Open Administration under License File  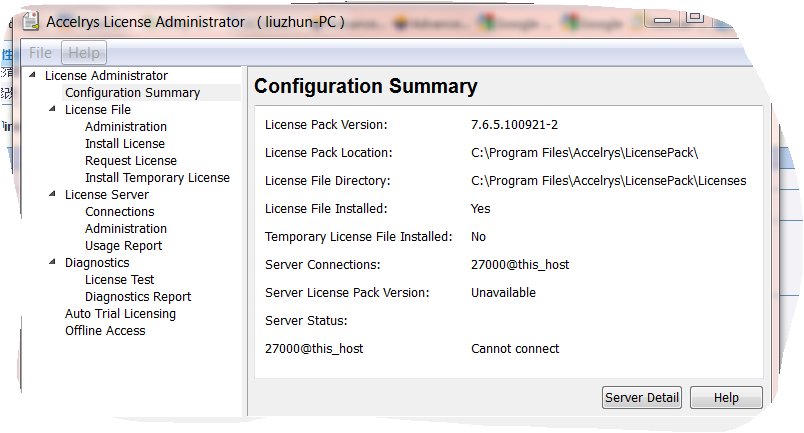point(126,127)
